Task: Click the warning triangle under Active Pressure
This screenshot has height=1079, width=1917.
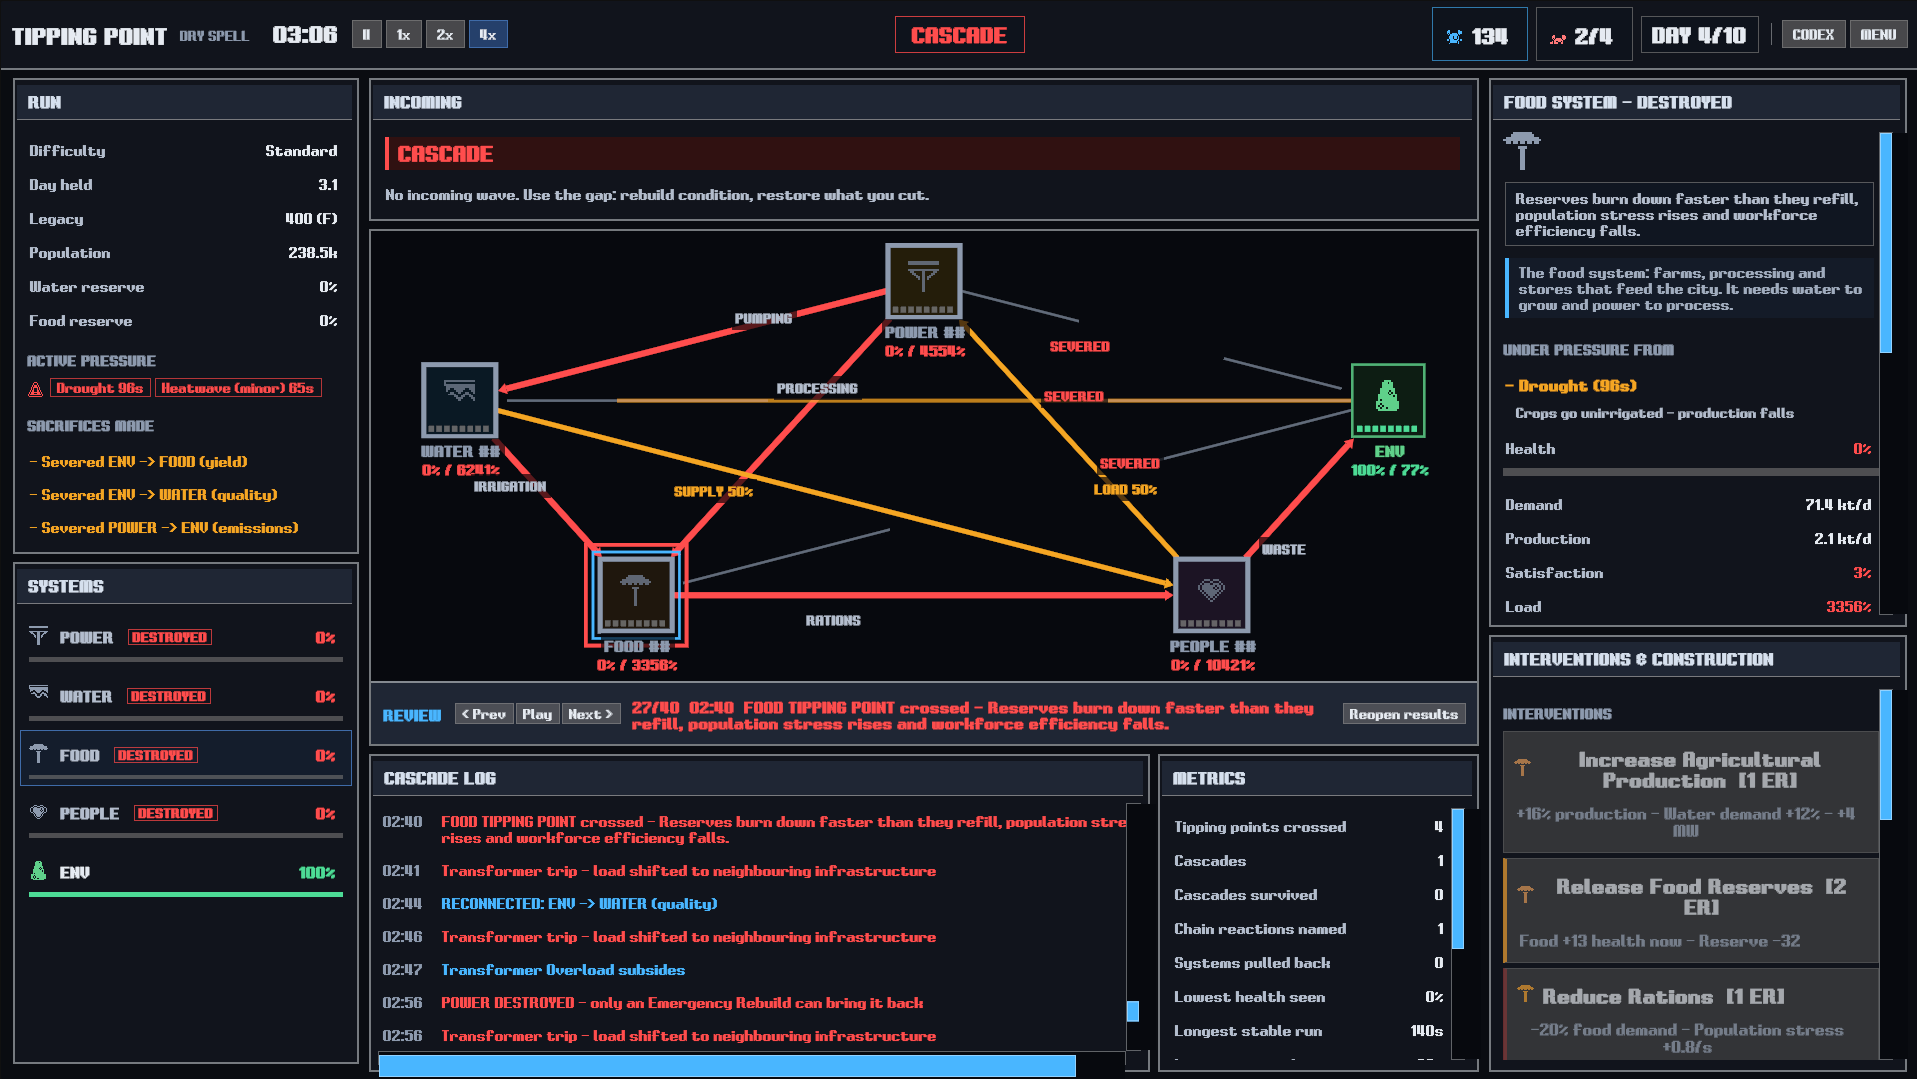Action: point(36,389)
